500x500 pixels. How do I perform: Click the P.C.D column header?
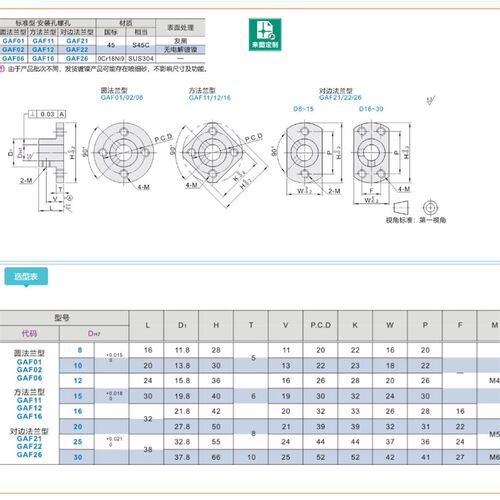(x=321, y=325)
